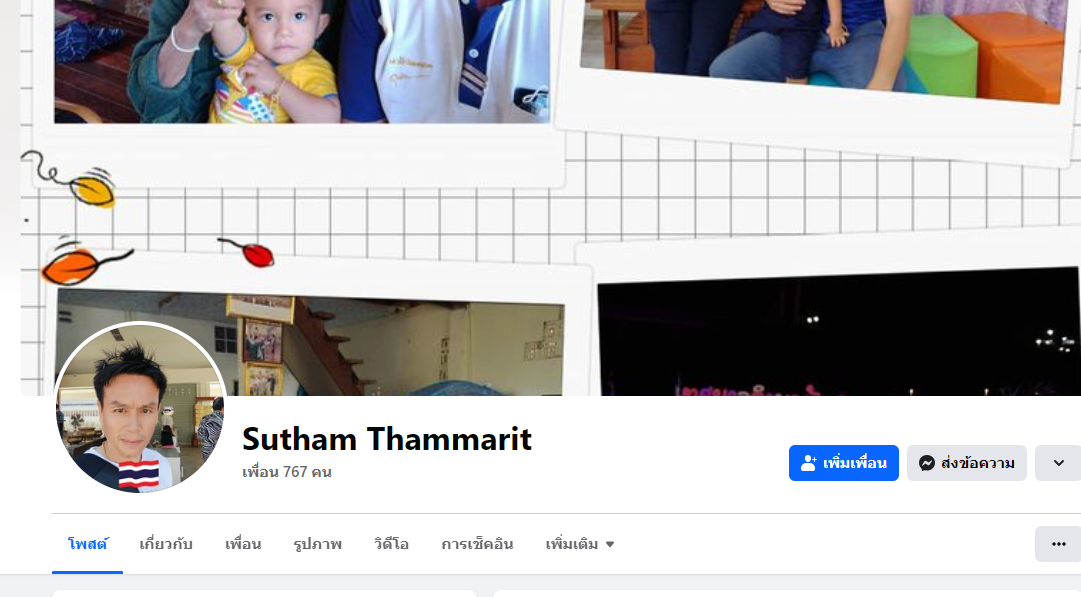Go to the เพื่อน tab

[243, 544]
